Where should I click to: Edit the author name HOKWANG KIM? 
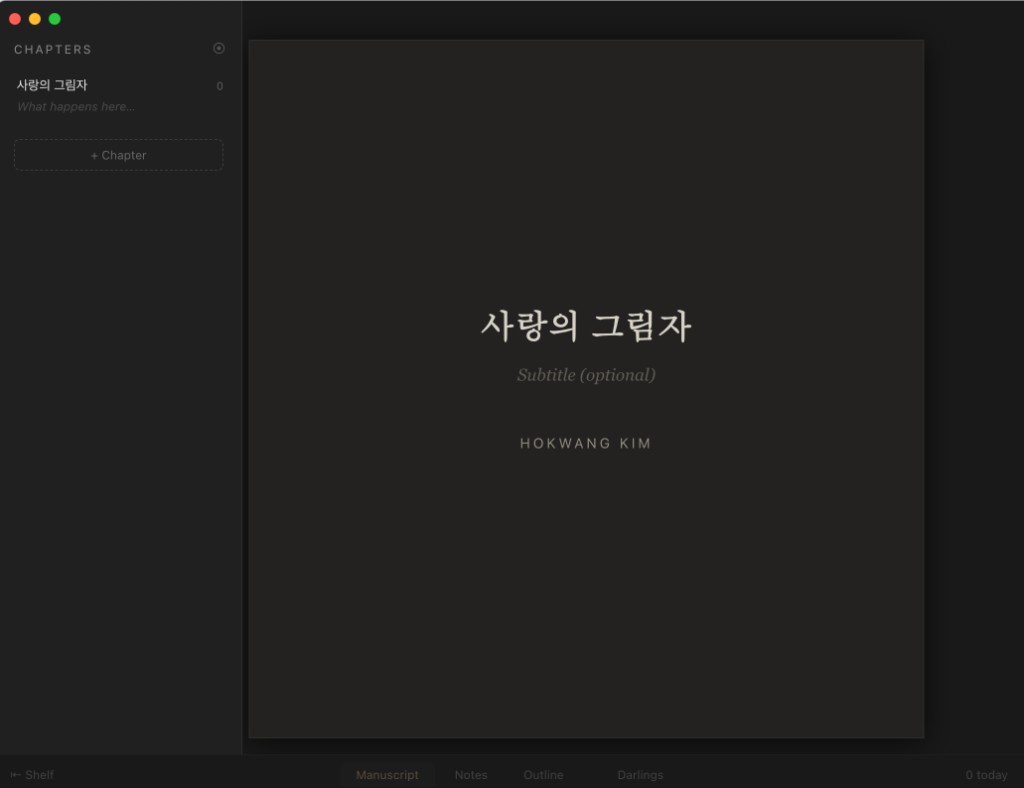click(586, 443)
